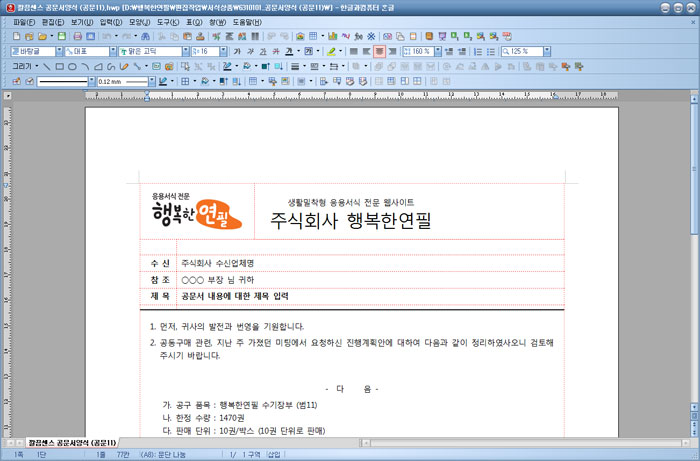Pick the highlighter color
Viewport: 700px width, 461px height.
[x=331, y=51]
